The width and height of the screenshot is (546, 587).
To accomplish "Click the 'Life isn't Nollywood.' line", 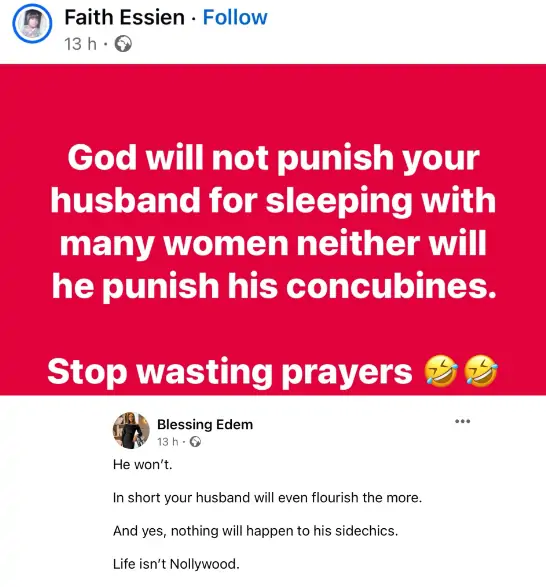I will (176, 564).
